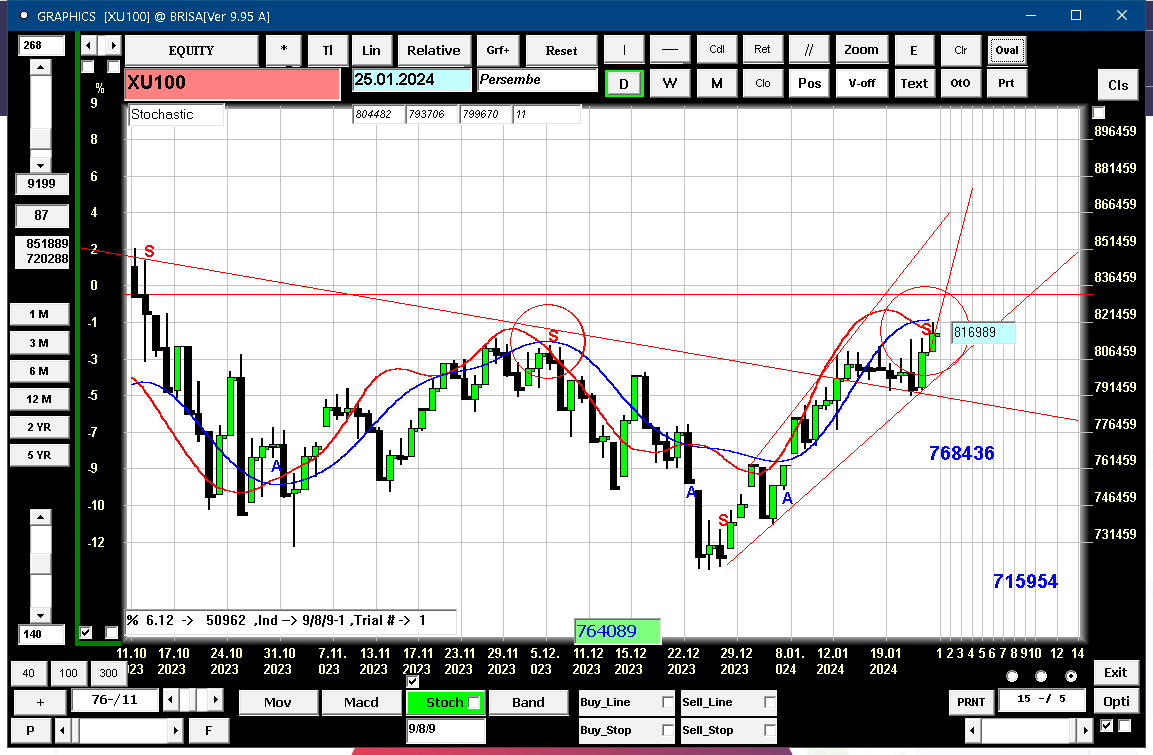
Task: Enable the Sell_Stop checkbox
Action: pos(769,730)
